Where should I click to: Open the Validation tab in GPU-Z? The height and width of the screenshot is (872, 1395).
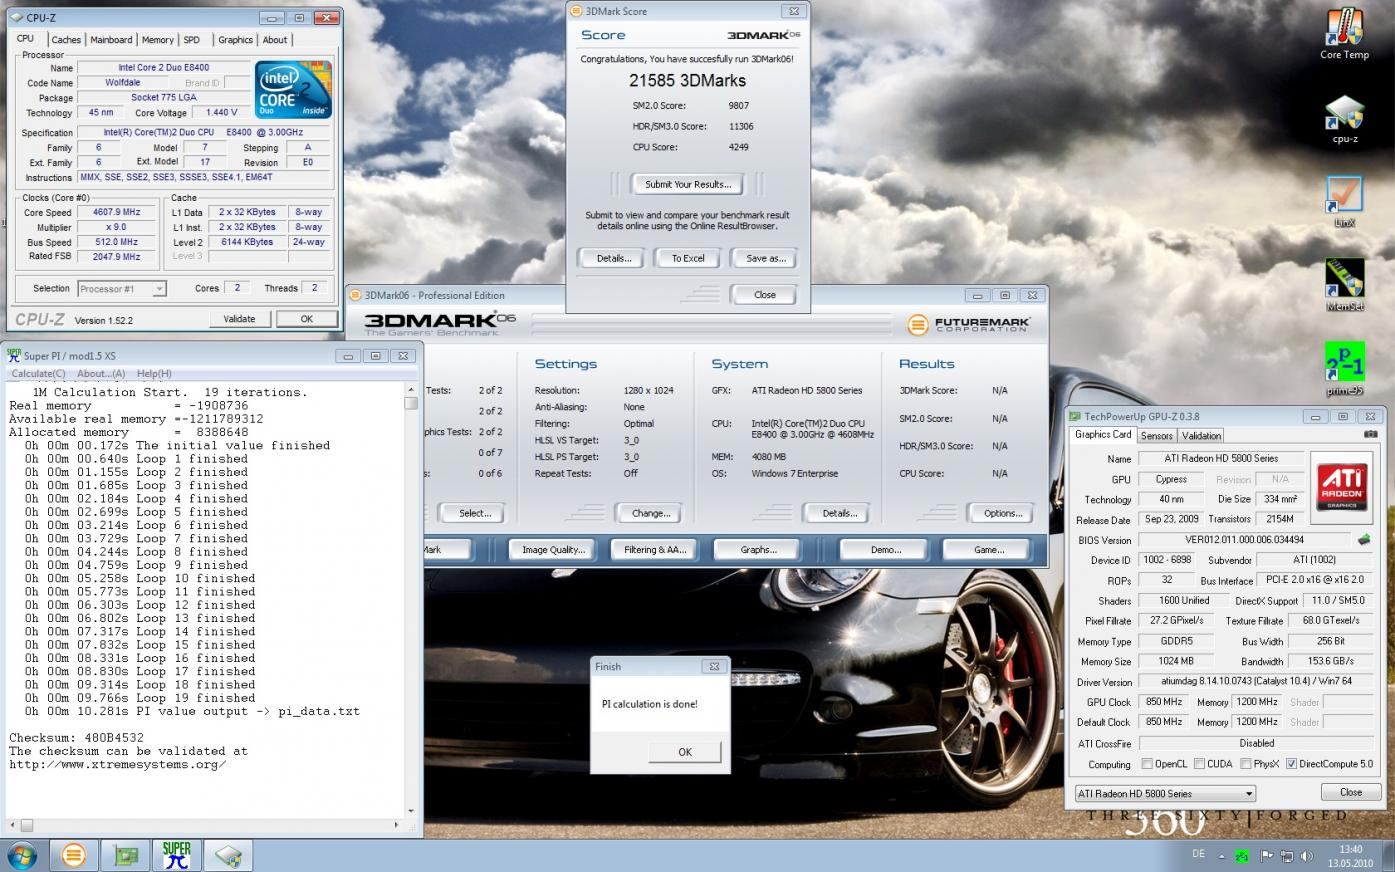coord(1201,436)
